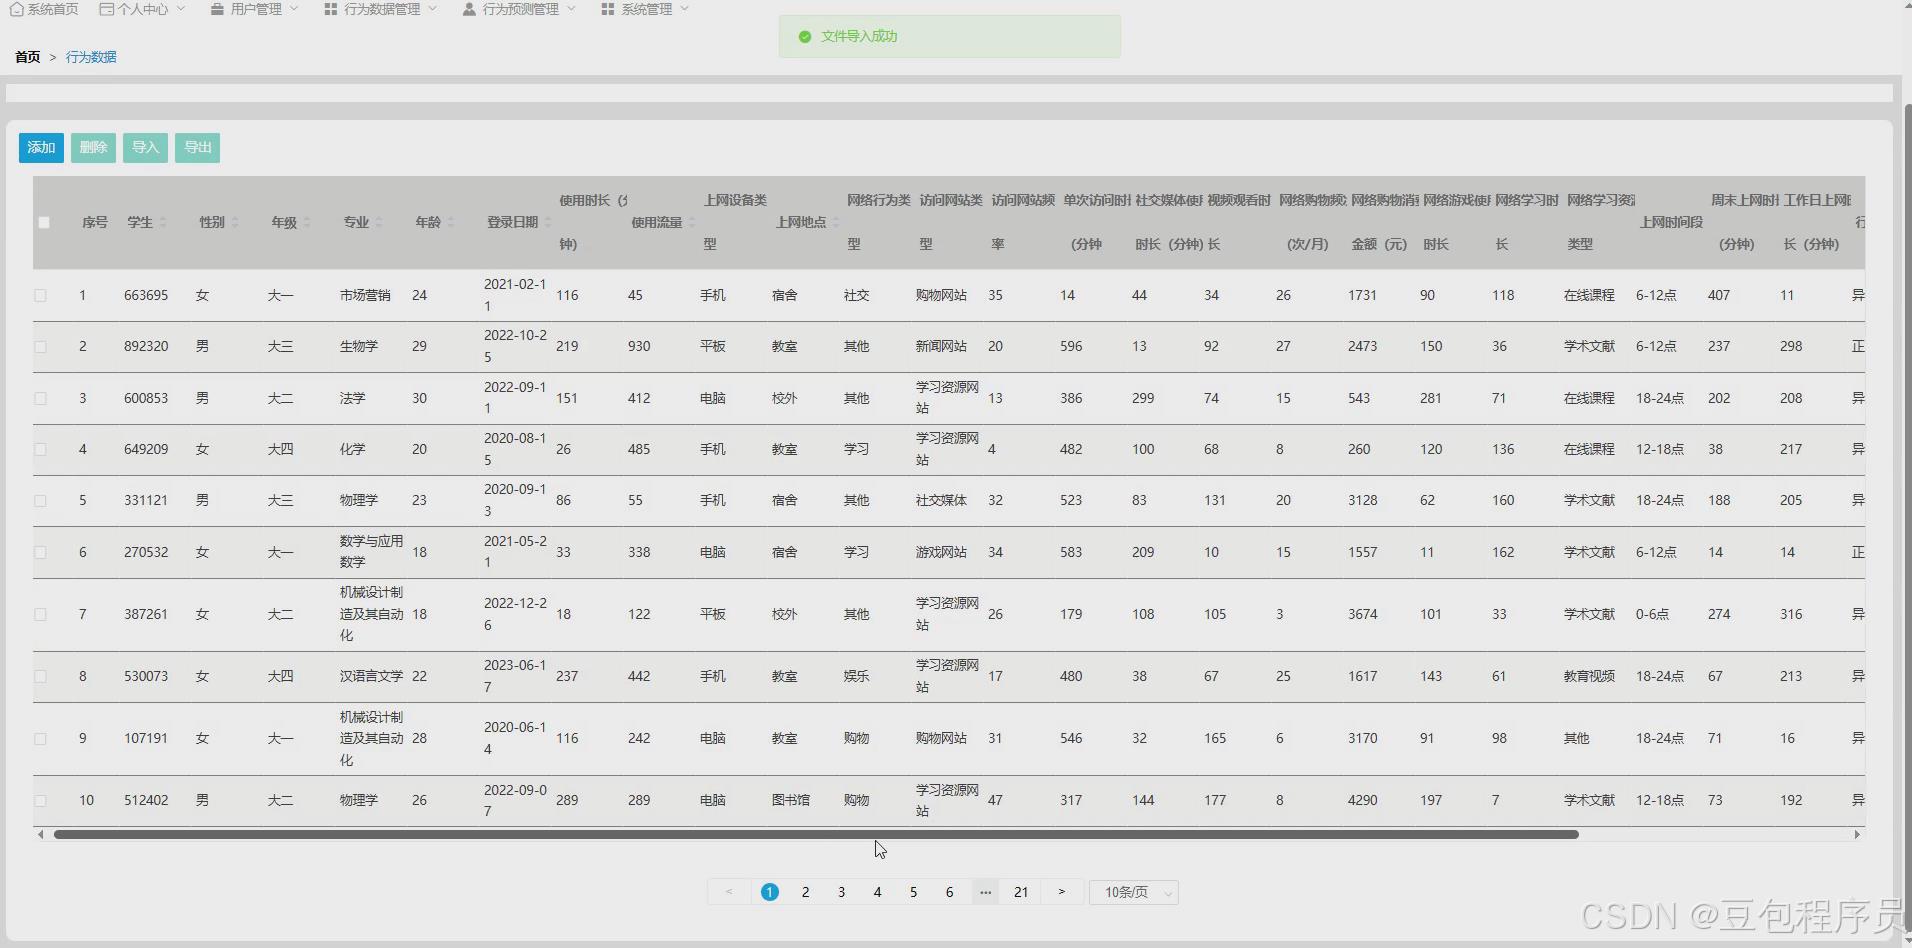Click the 汉语言文学 major cell
The width and height of the screenshot is (1912, 948).
click(x=371, y=677)
